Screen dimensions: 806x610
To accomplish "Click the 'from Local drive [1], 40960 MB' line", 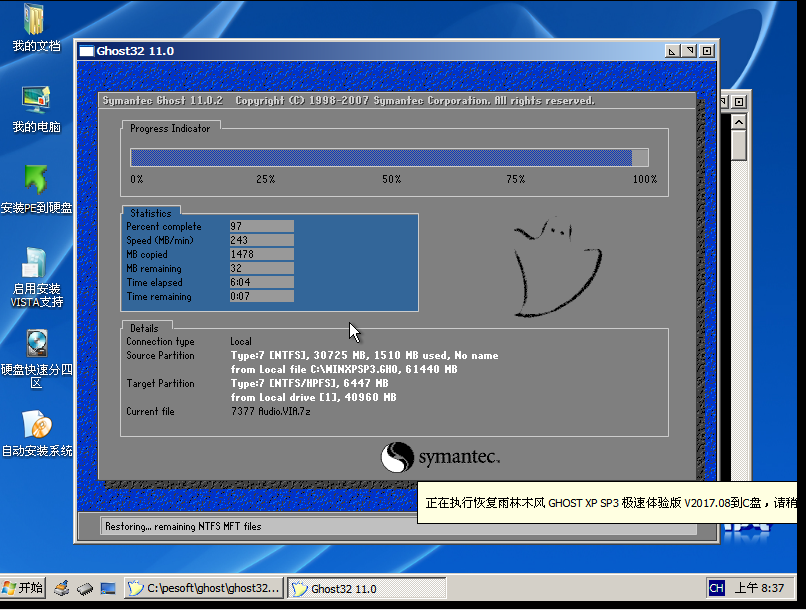I will tap(314, 398).
